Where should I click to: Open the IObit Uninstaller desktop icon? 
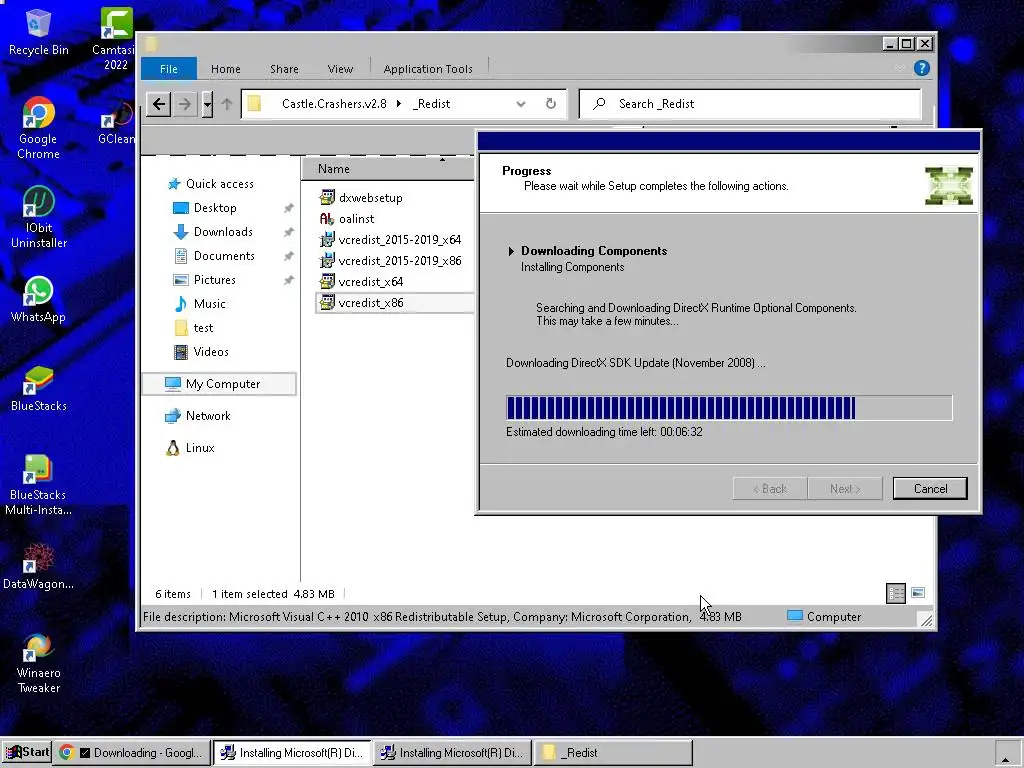point(38,217)
